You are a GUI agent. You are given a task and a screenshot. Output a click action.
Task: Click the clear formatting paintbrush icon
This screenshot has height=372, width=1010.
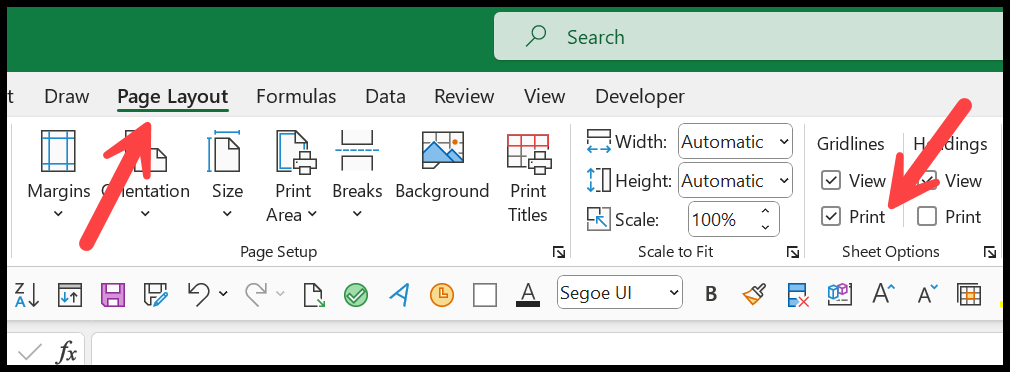pyautogui.click(x=754, y=295)
